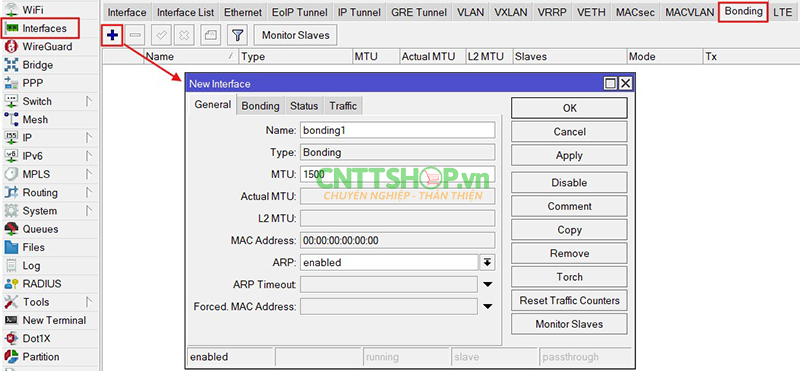Open Queues in the sidebar
The height and width of the screenshot is (371, 800).
coord(40,229)
